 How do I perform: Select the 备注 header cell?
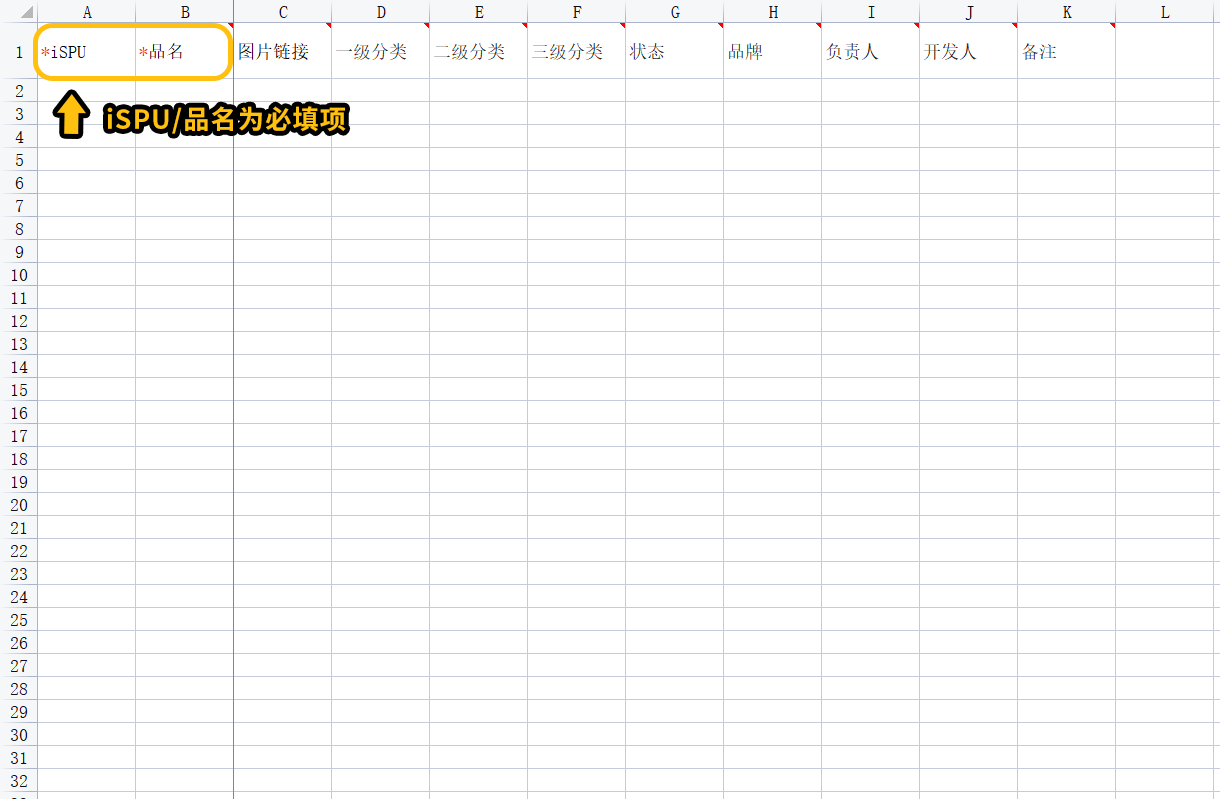click(x=1067, y=52)
